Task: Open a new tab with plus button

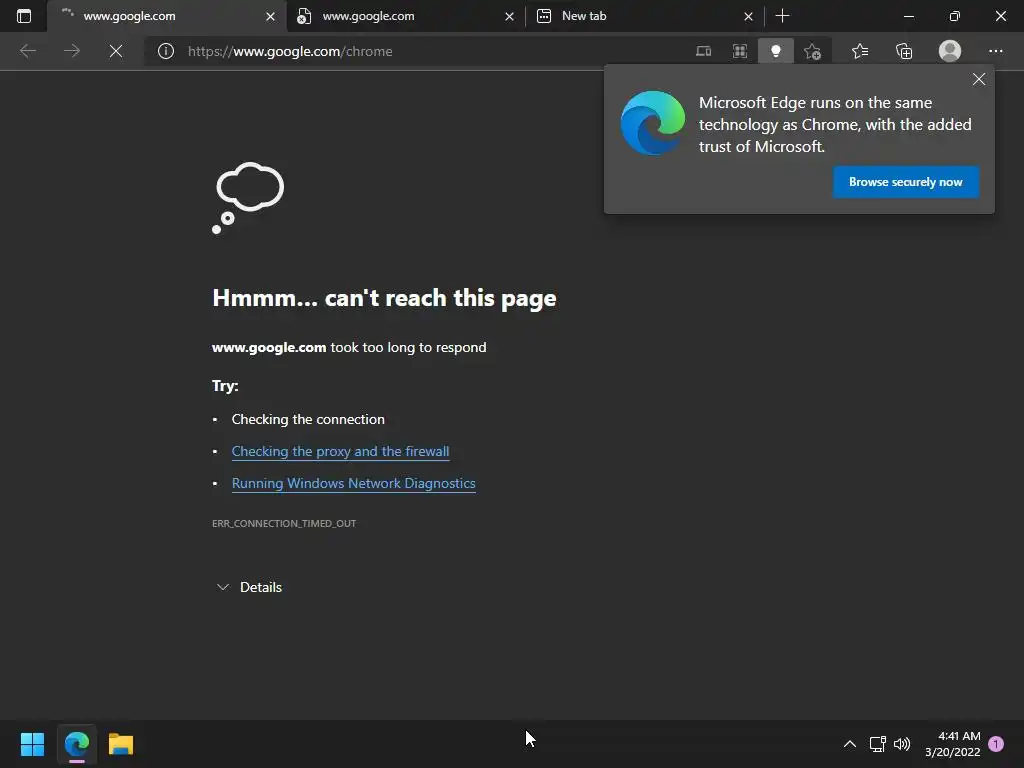Action: coord(782,16)
